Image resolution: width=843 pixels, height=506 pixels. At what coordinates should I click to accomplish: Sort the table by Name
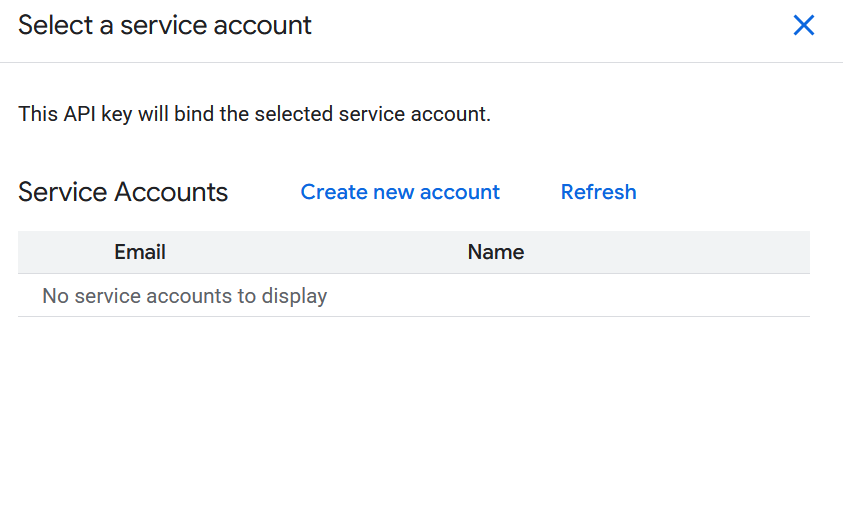495,252
